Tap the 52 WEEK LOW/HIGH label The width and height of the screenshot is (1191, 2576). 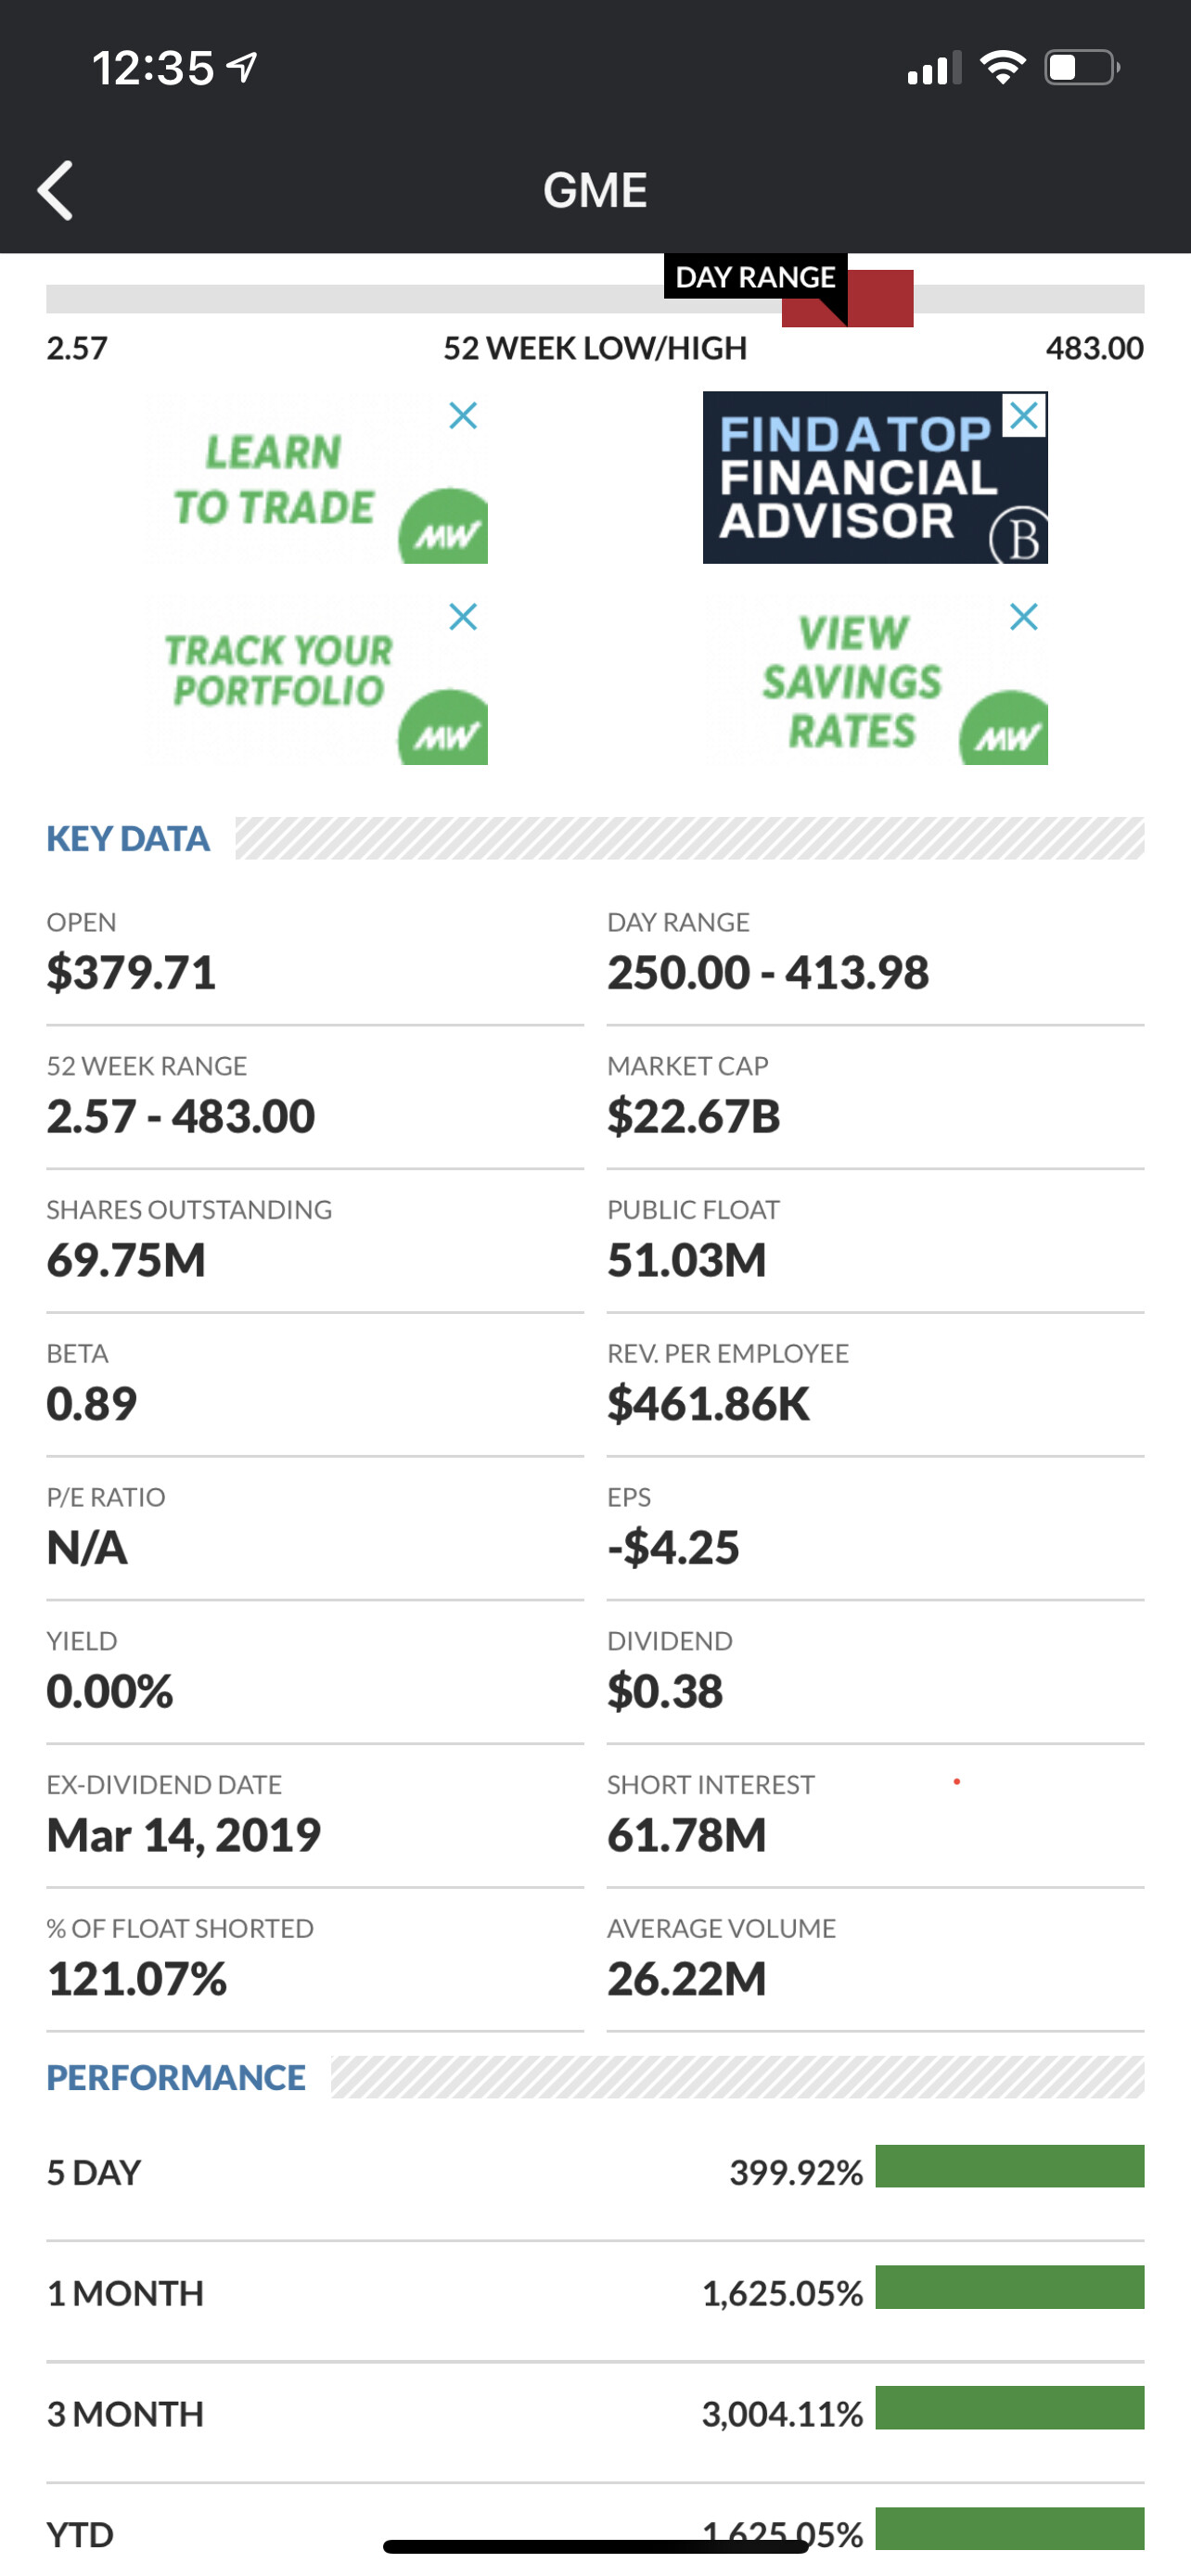tap(595, 348)
